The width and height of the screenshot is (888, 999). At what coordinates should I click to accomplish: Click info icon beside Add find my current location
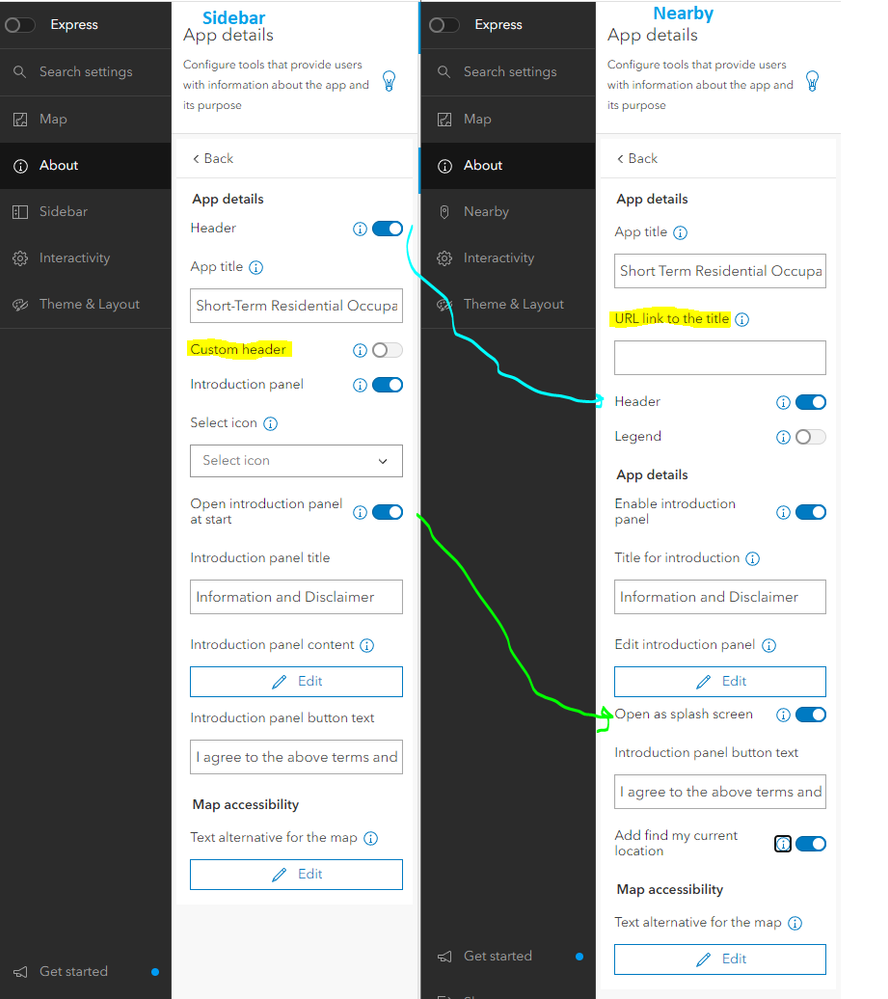[783, 844]
